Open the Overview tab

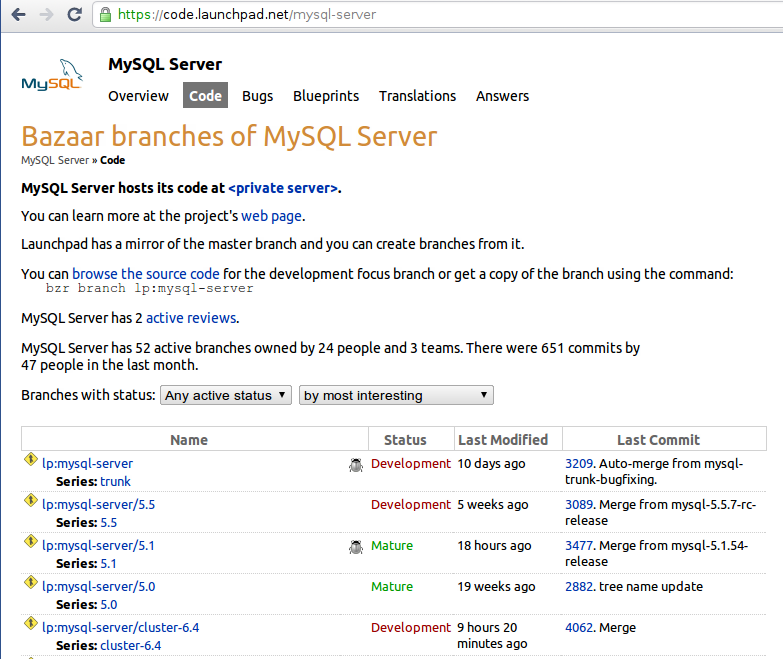tap(138, 96)
